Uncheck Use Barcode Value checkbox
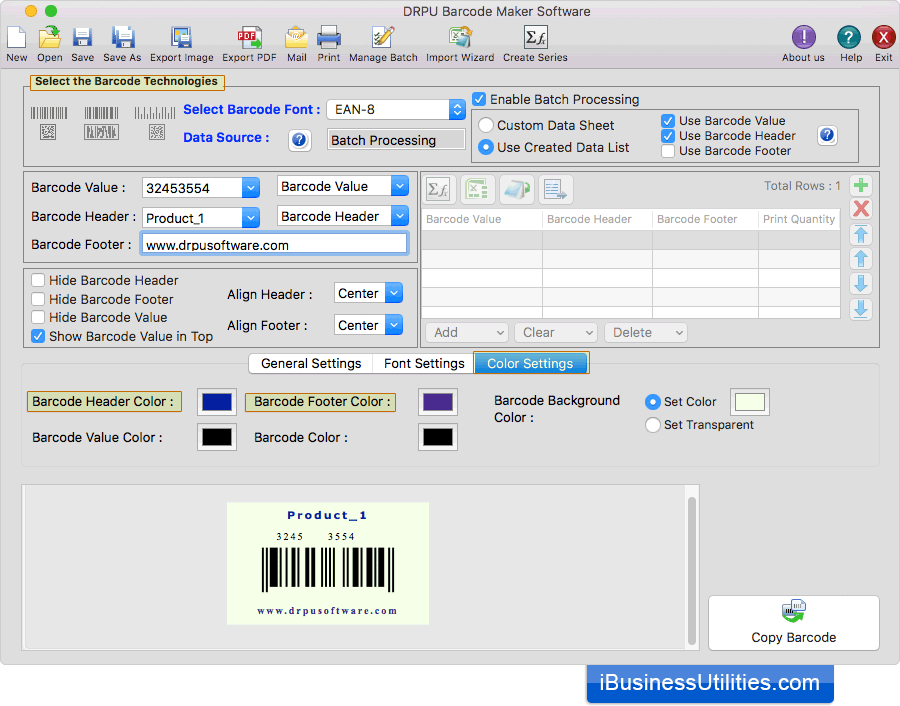 click(668, 121)
